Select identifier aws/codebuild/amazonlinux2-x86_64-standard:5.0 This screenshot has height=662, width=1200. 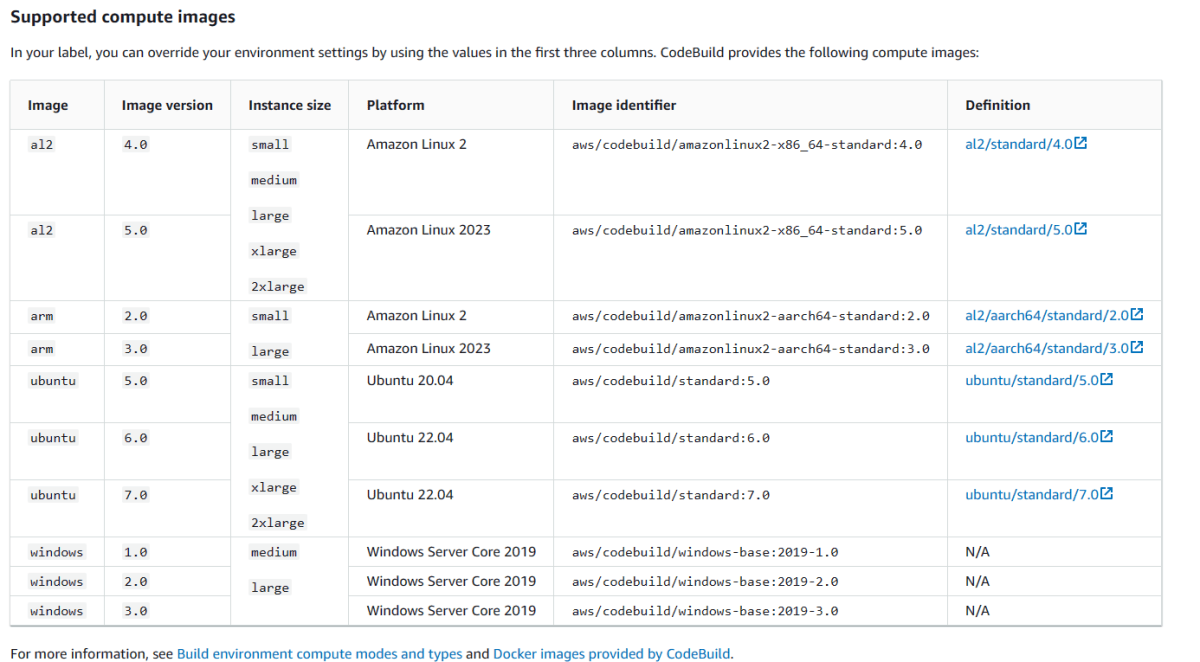(x=747, y=230)
